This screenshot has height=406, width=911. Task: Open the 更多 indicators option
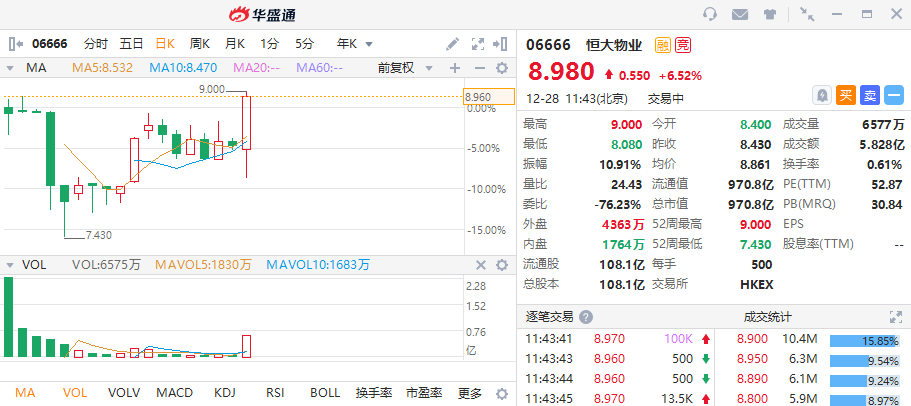tap(469, 393)
